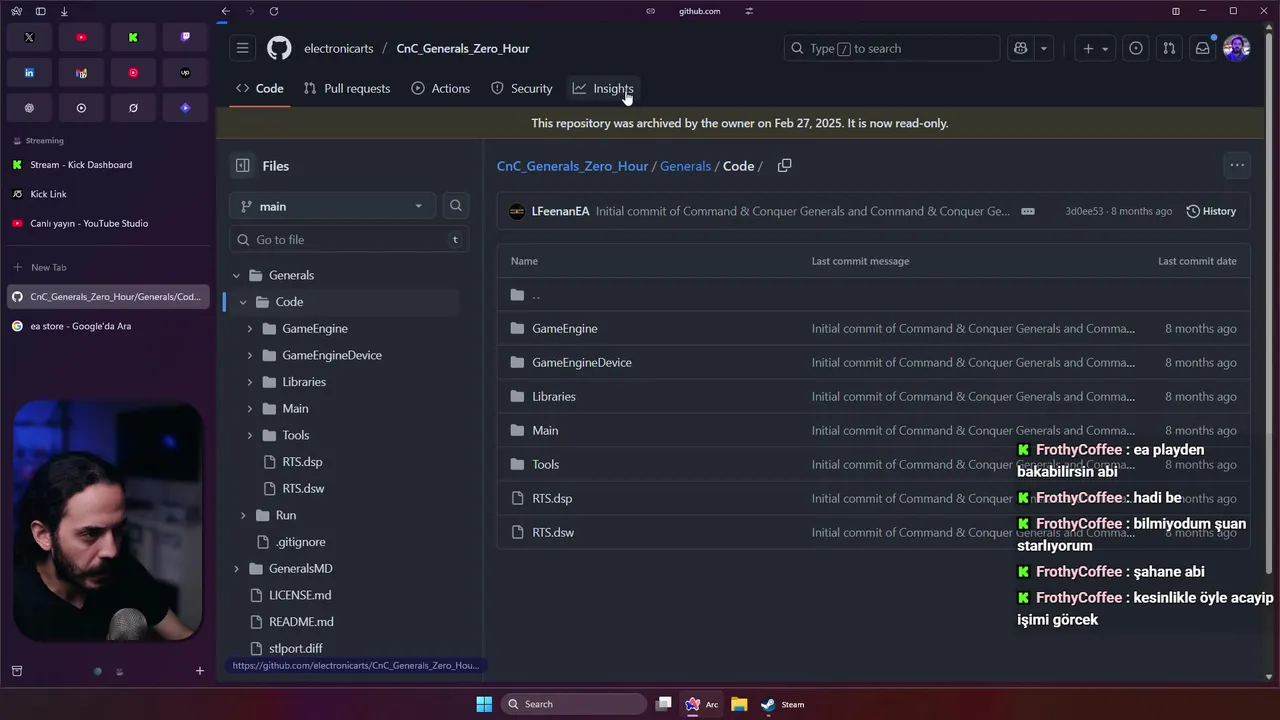Open the pinned X (Twitter) favorite in sidebar

pos(29,37)
